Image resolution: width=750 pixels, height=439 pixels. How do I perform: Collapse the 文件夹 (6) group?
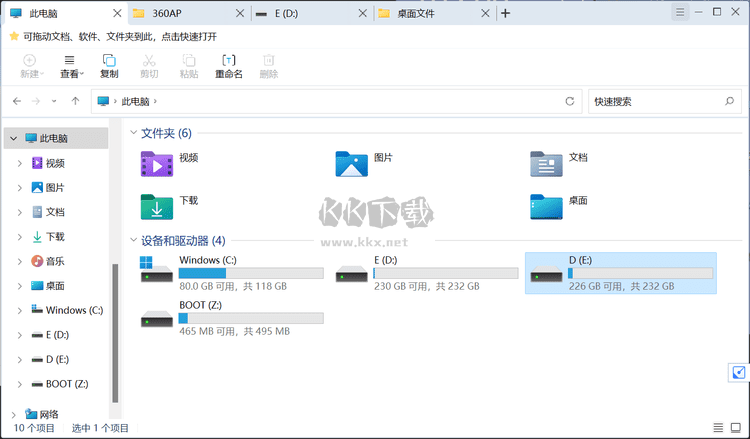tap(134, 132)
